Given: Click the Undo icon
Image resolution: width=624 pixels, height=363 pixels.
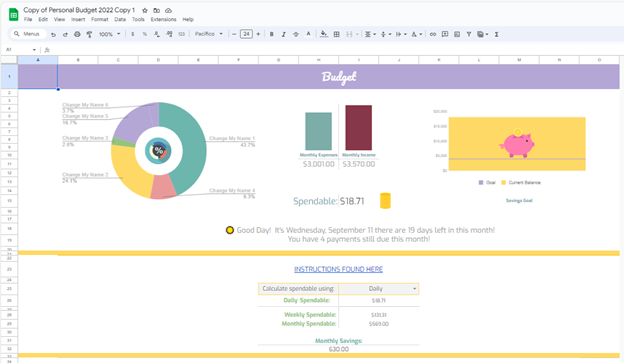Looking at the screenshot, I should (x=53, y=34).
